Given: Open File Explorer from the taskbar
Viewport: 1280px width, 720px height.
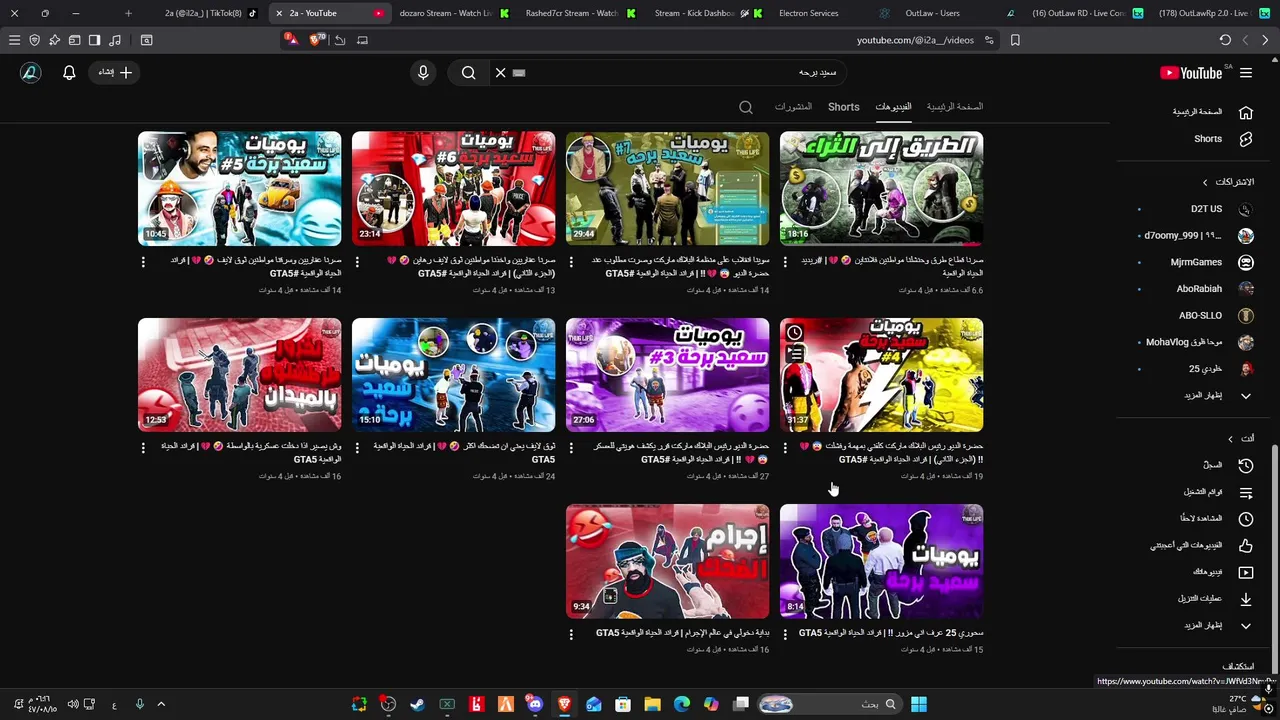Looking at the screenshot, I should 652,705.
